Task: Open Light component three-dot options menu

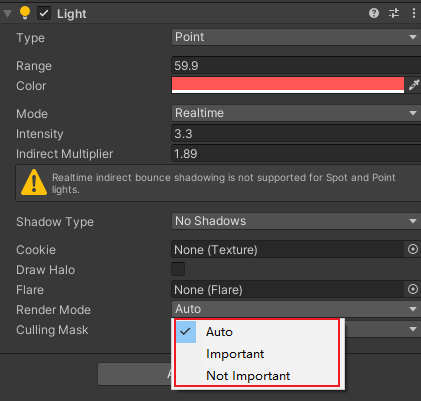Action: [414, 13]
